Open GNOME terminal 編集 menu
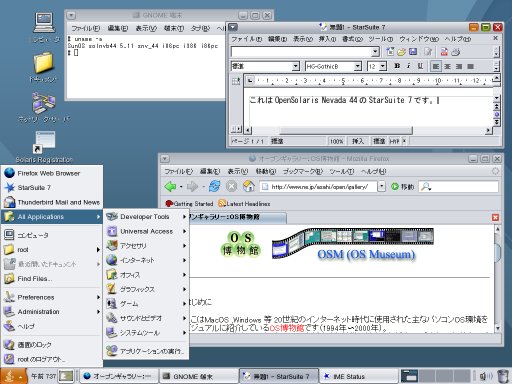Image resolution: width=512 pixels, height=384 pixels. pos(118,28)
